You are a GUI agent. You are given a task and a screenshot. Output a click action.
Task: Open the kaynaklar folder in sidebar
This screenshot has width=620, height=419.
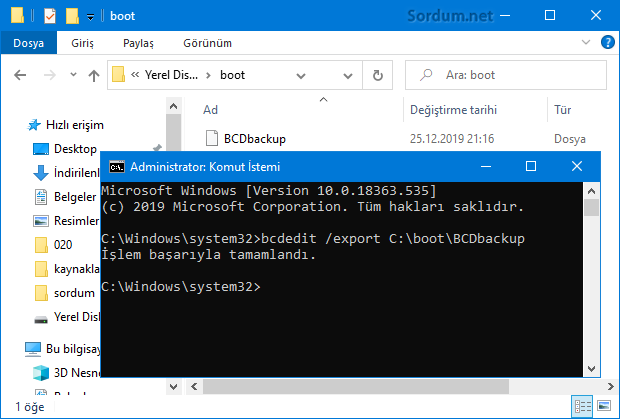(x=77, y=269)
